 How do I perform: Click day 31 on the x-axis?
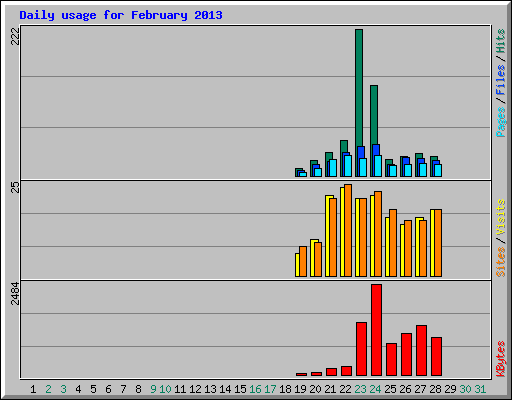point(480,389)
